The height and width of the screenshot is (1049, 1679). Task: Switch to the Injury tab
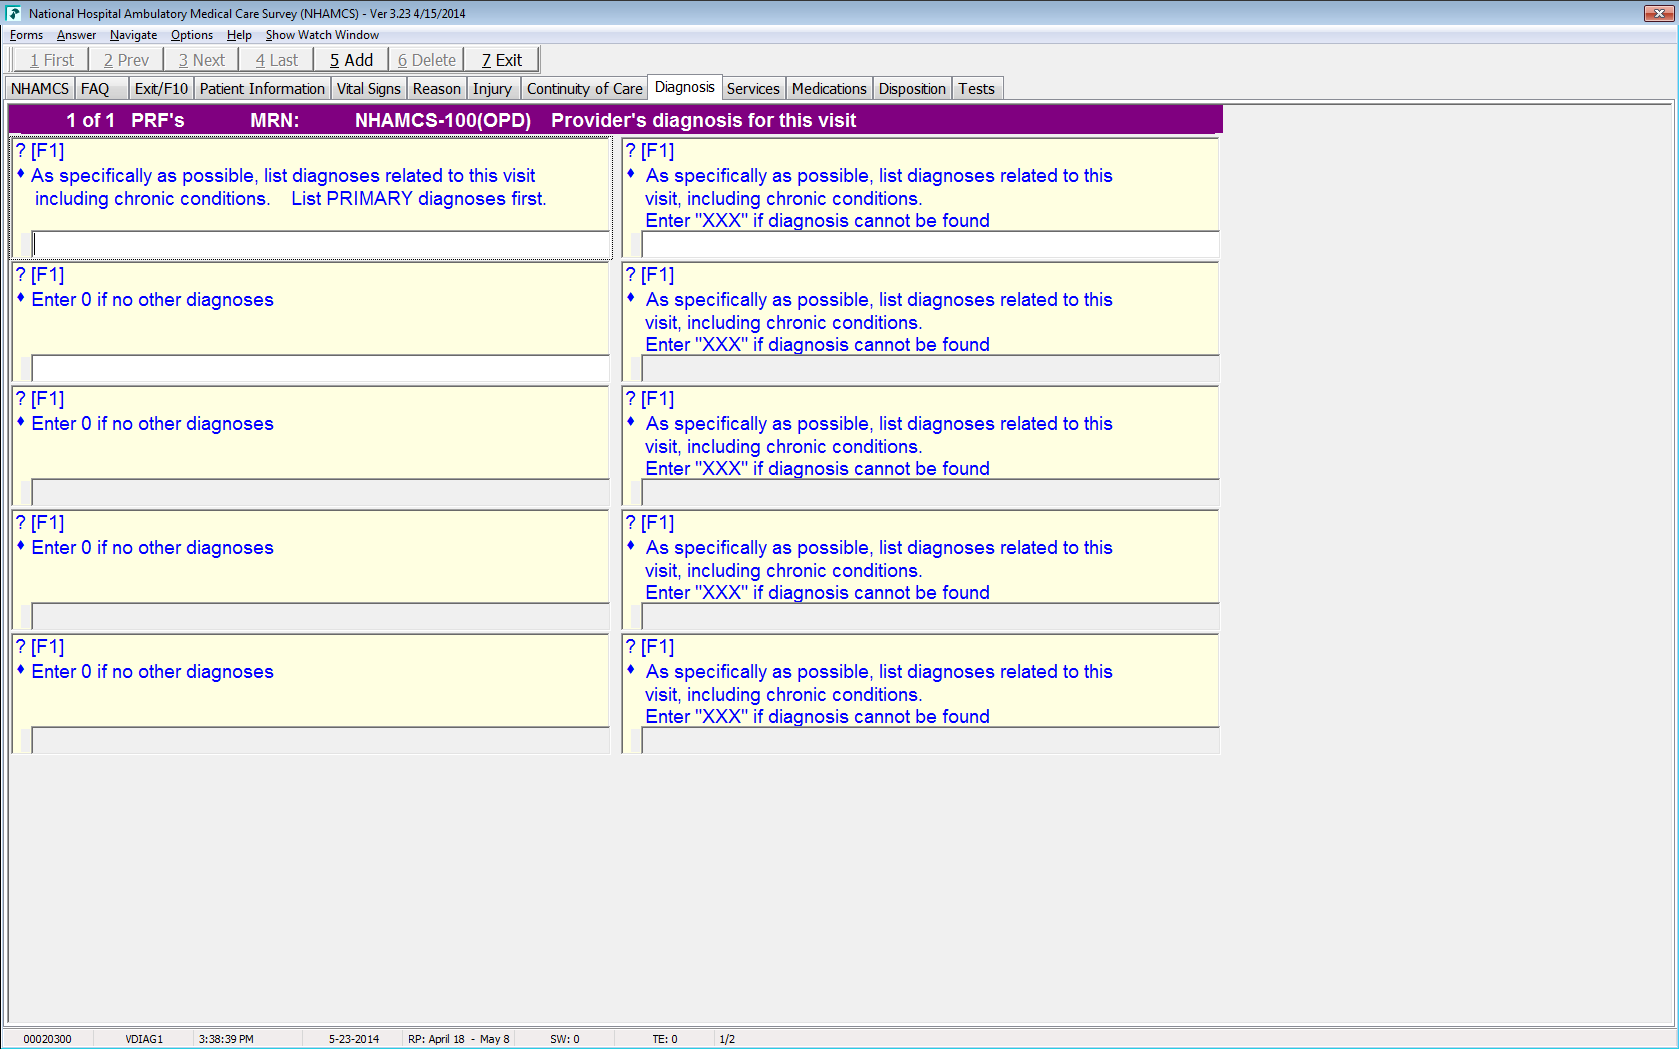point(492,89)
